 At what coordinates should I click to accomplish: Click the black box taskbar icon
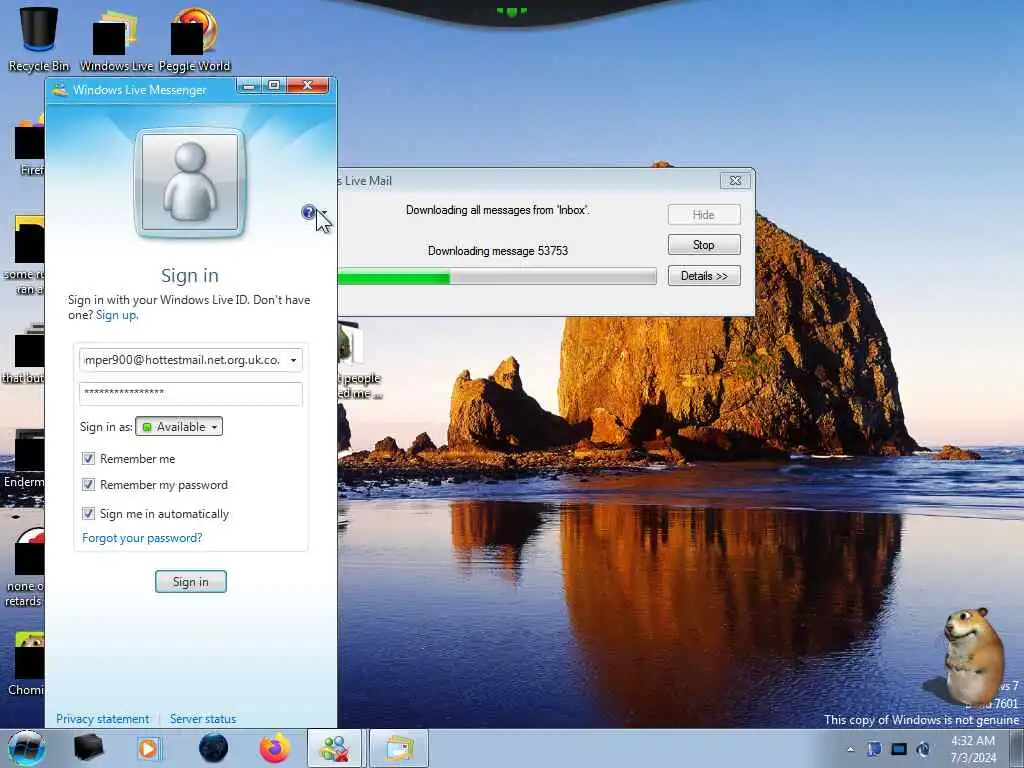pyautogui.click(x=88, y=748)
